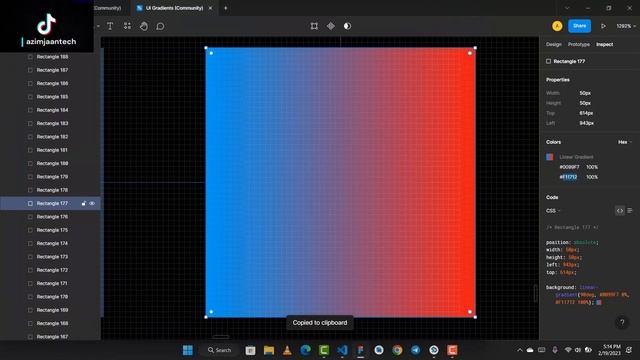Open Microsoft Edge from the taskbar

click(305, 350)
